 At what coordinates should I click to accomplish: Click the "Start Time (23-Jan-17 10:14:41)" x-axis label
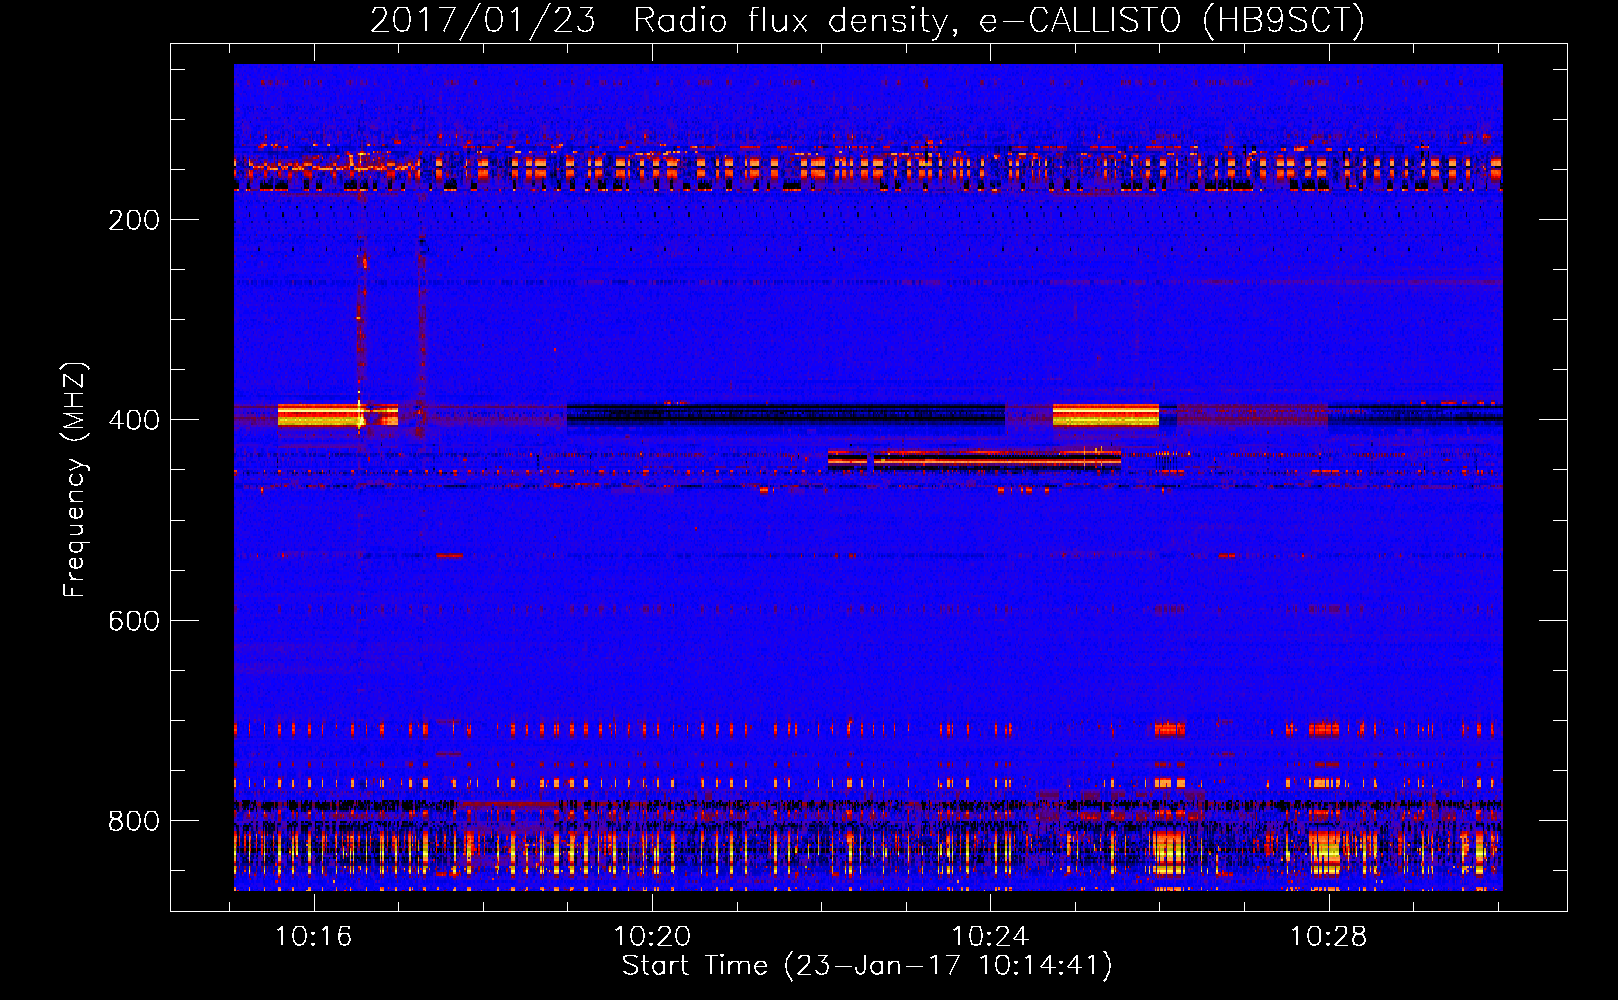pyautogui.click(x=867, y=966)
